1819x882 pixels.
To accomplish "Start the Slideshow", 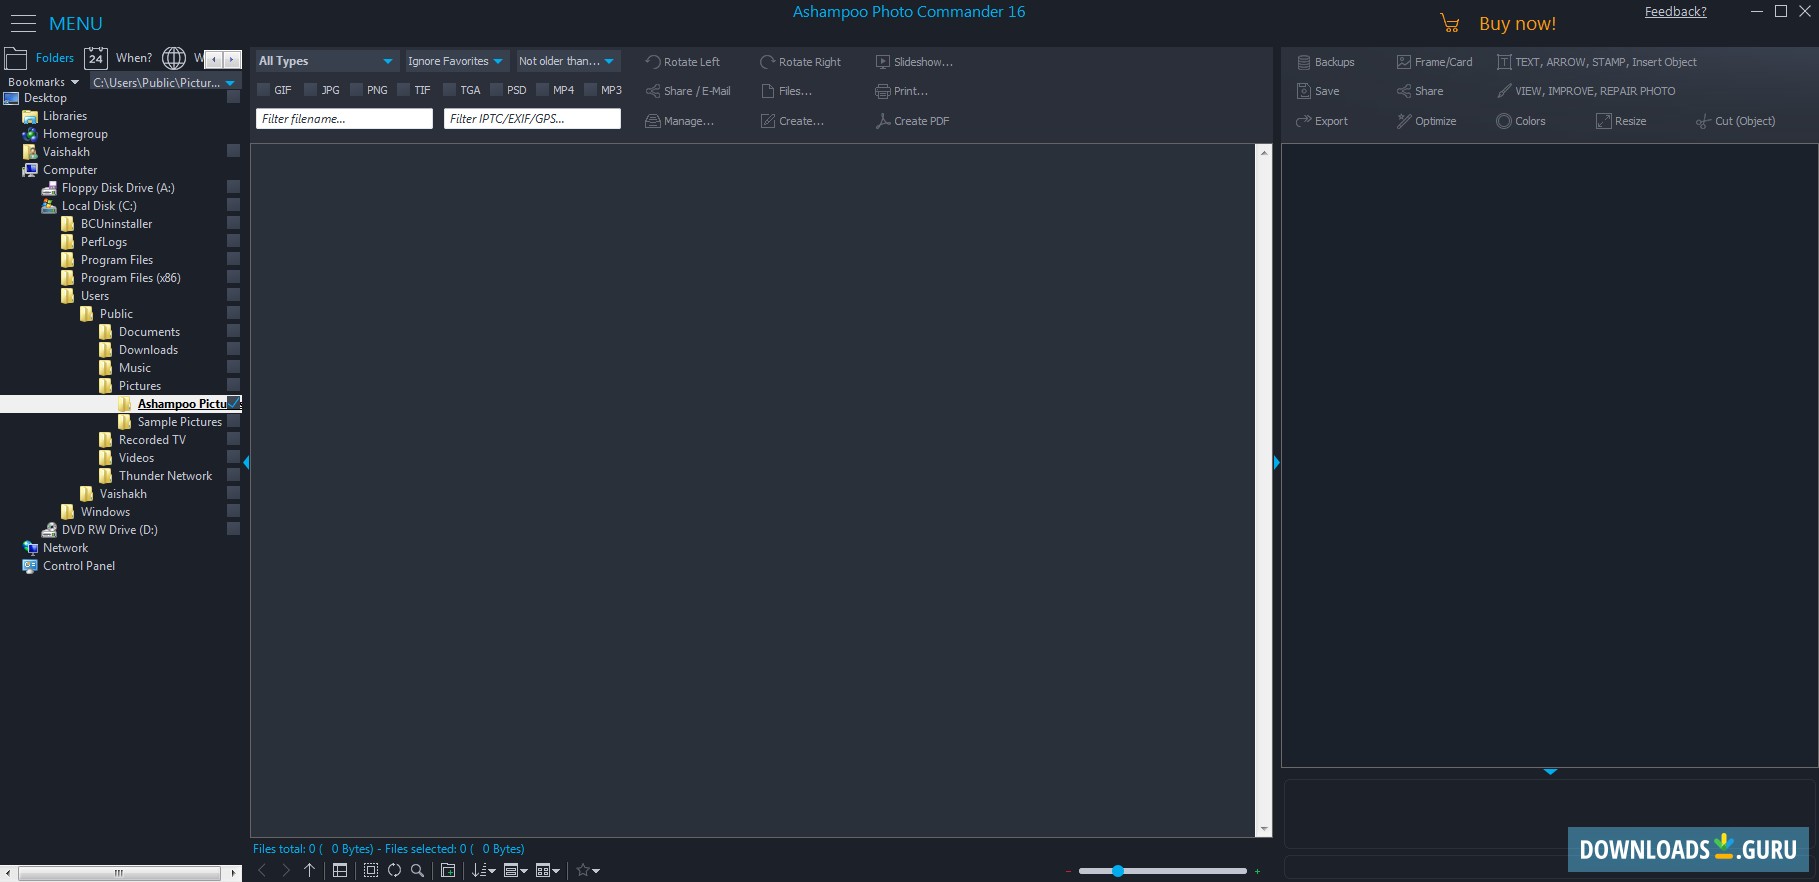I will 914,62.
